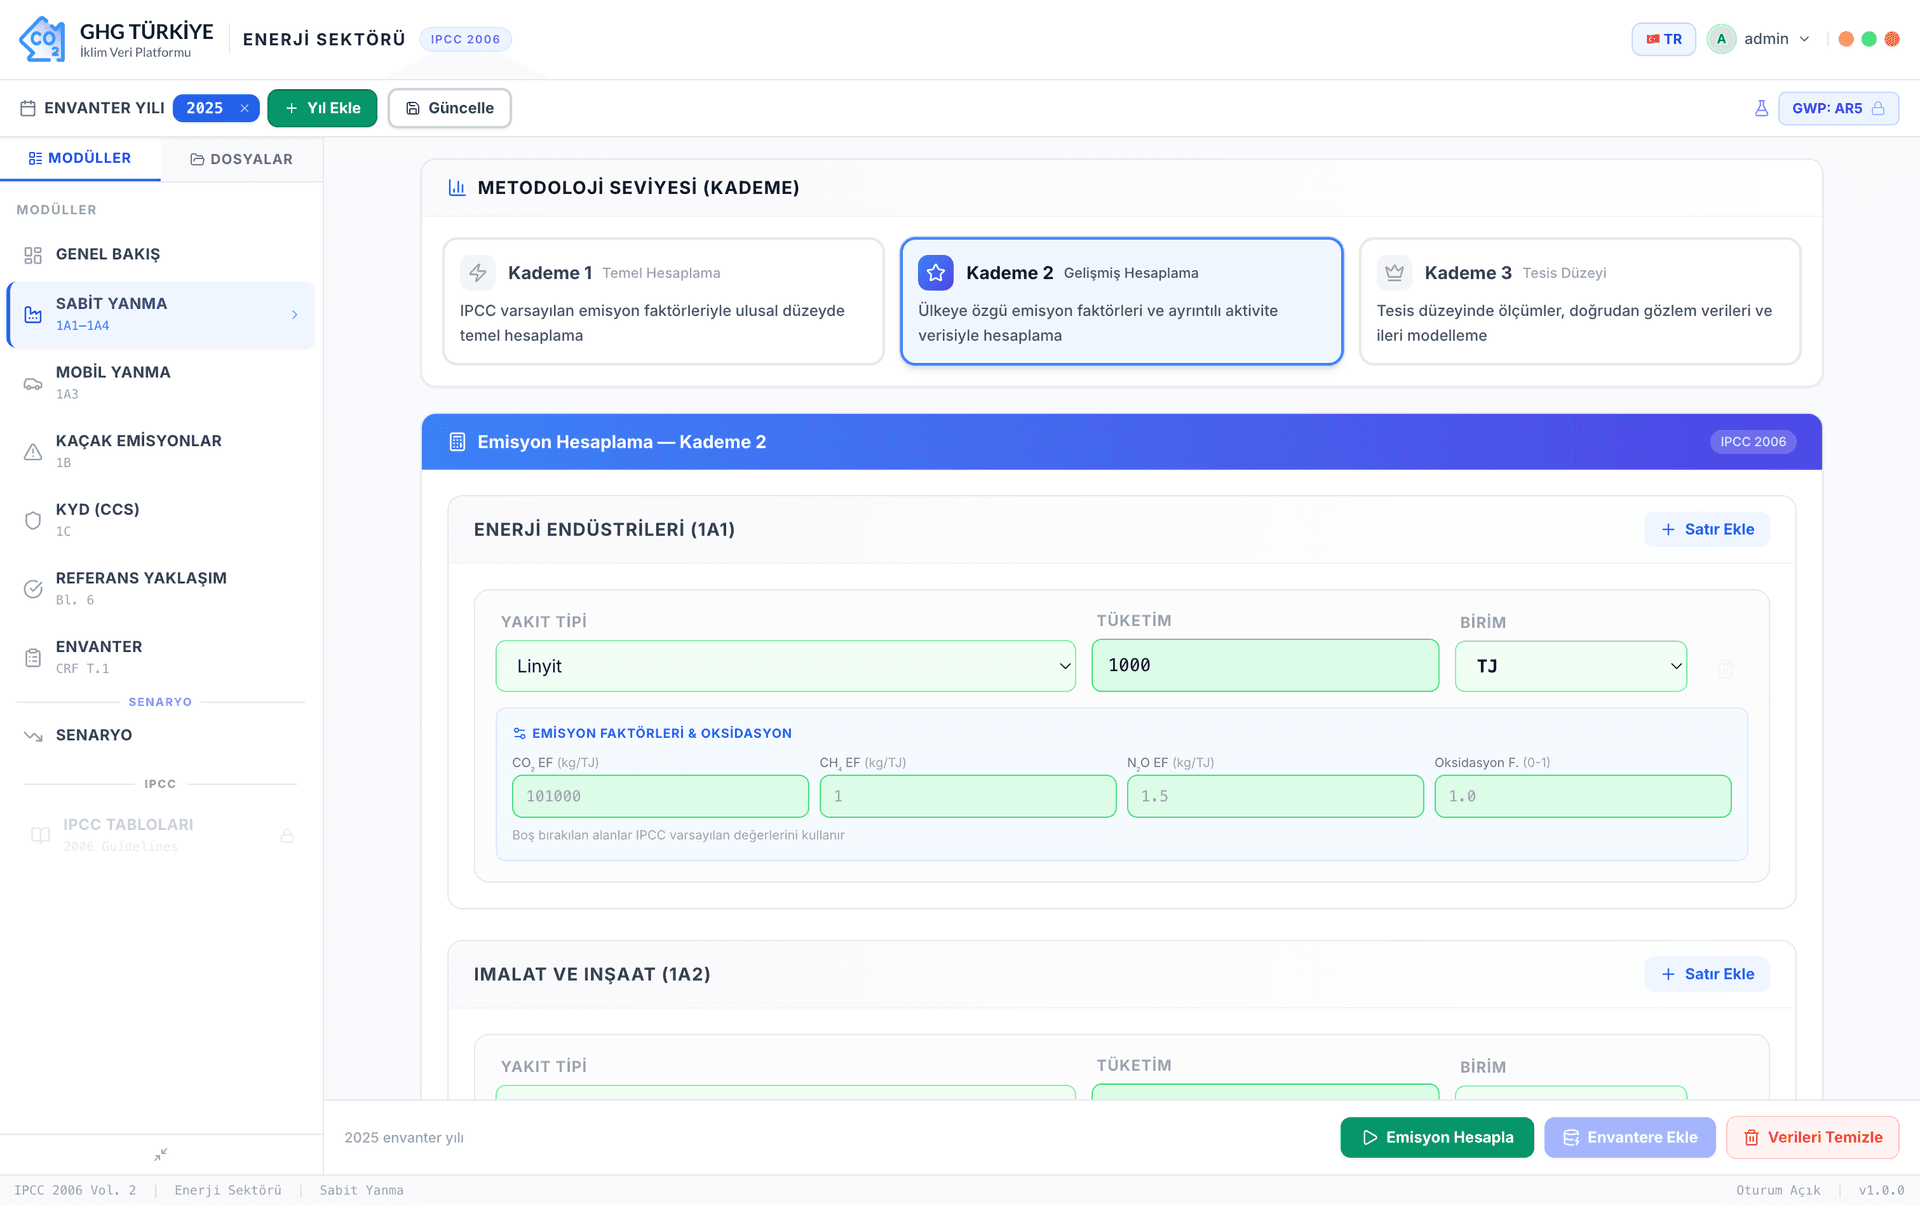
Task: Click the star icon on the Kademe 2 card
Action: pyautogui.click(x=936, y=273)
